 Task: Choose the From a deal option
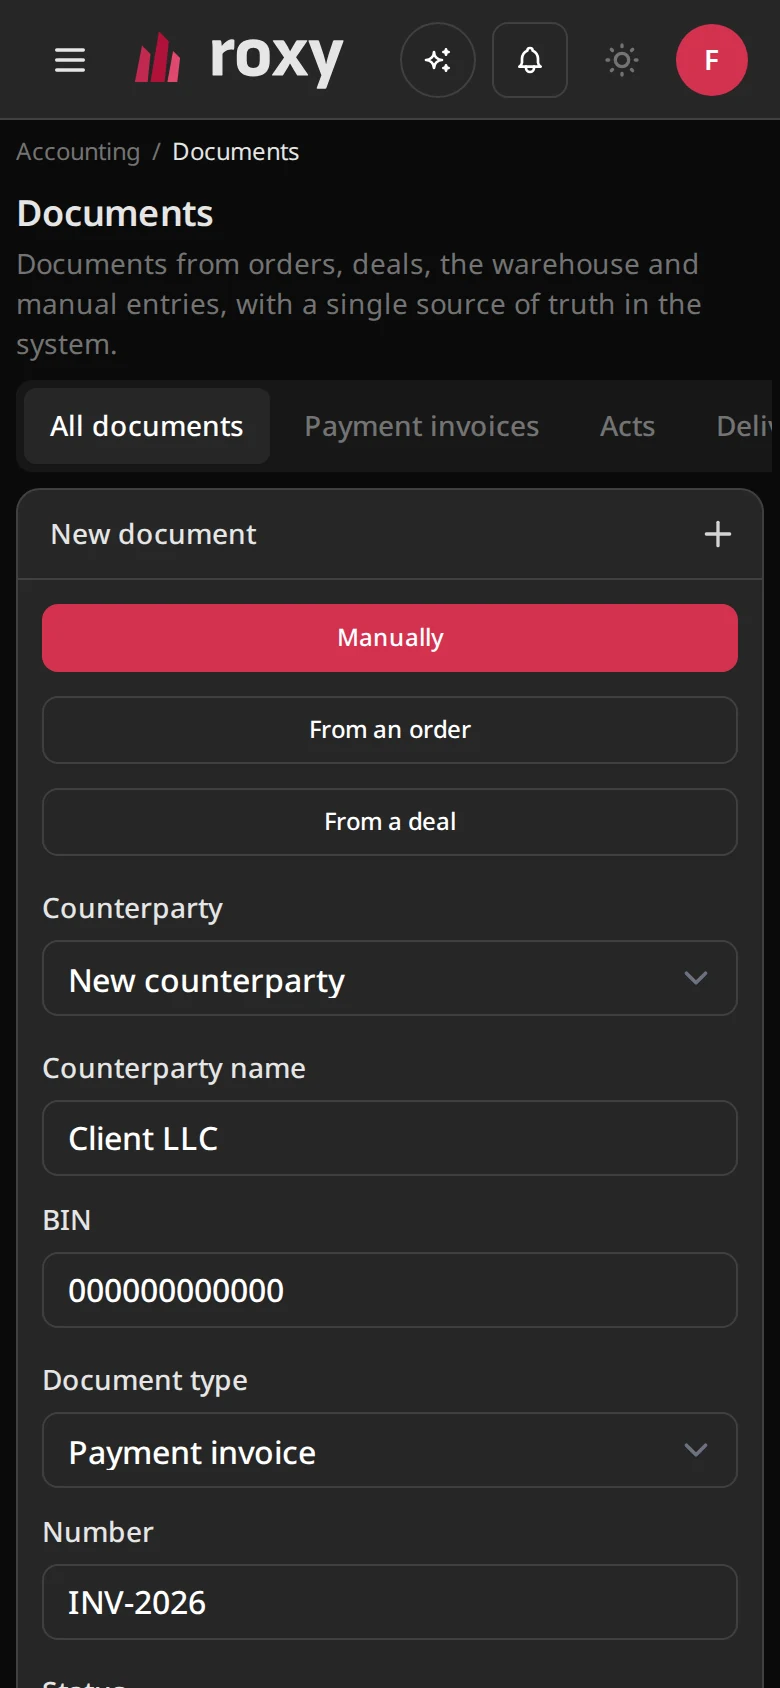(390, 822)
